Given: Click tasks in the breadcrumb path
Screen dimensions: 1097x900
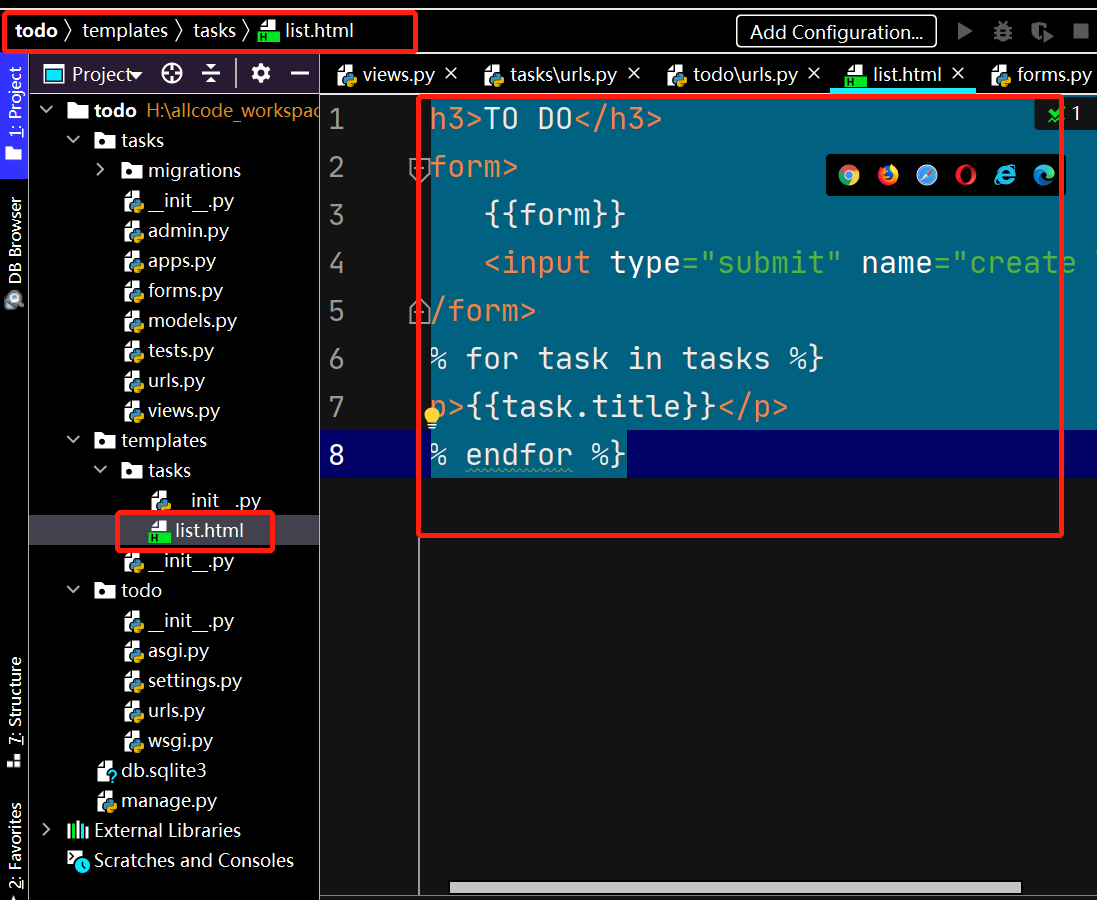Looking at the screenshot, I should 214,31.
